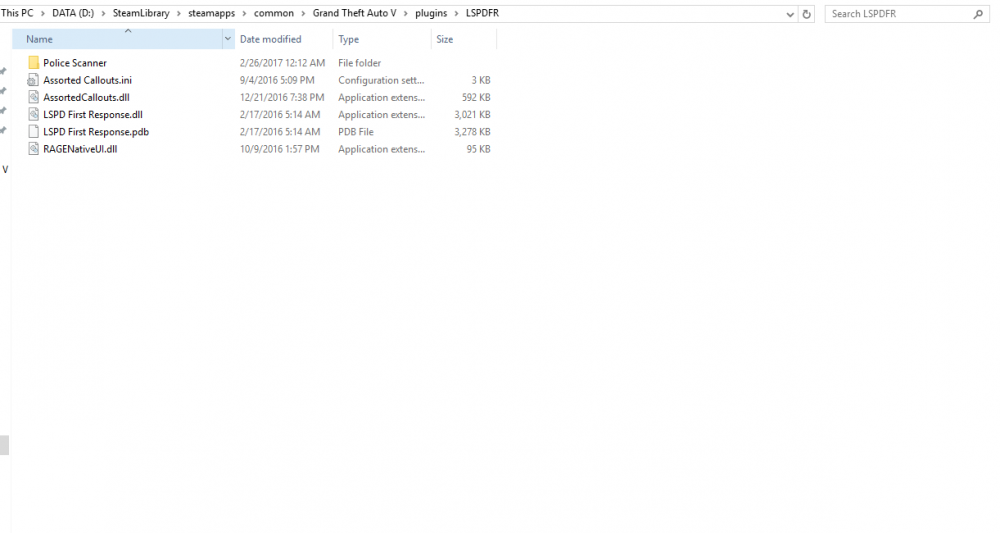The width and height of the screenshot is (1000, 533).
Task: Click the File folder type cell
Action: 359,62
